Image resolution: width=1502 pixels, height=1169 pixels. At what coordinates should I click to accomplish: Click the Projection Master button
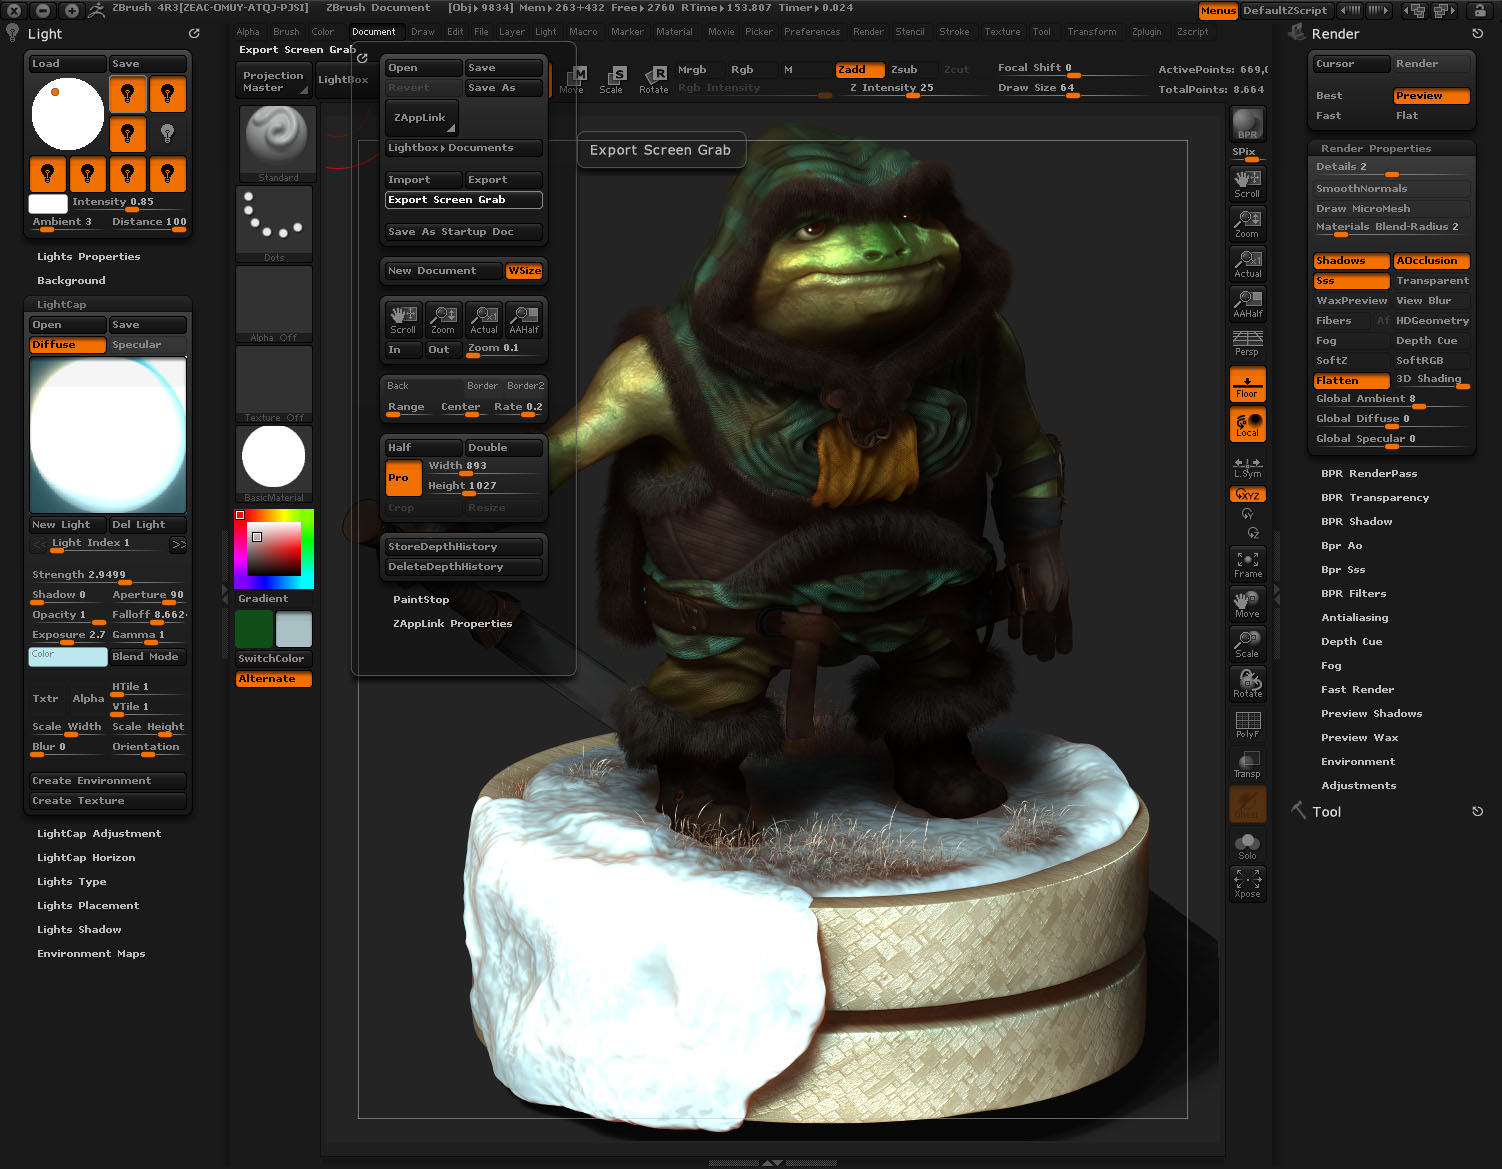pos(274,81)
